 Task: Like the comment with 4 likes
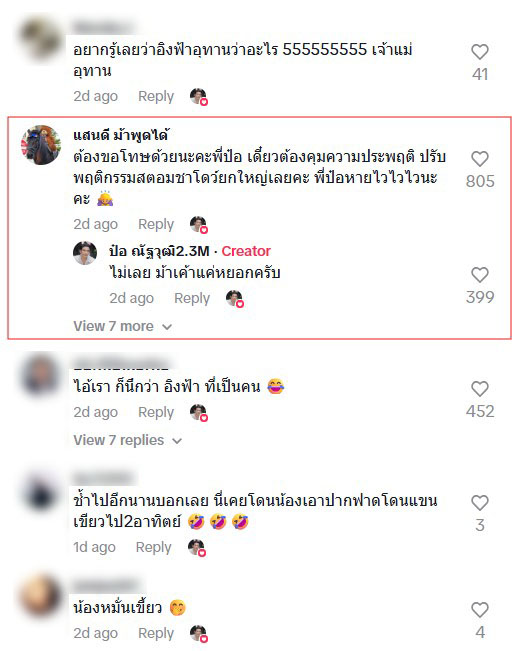tap(480, 610)
